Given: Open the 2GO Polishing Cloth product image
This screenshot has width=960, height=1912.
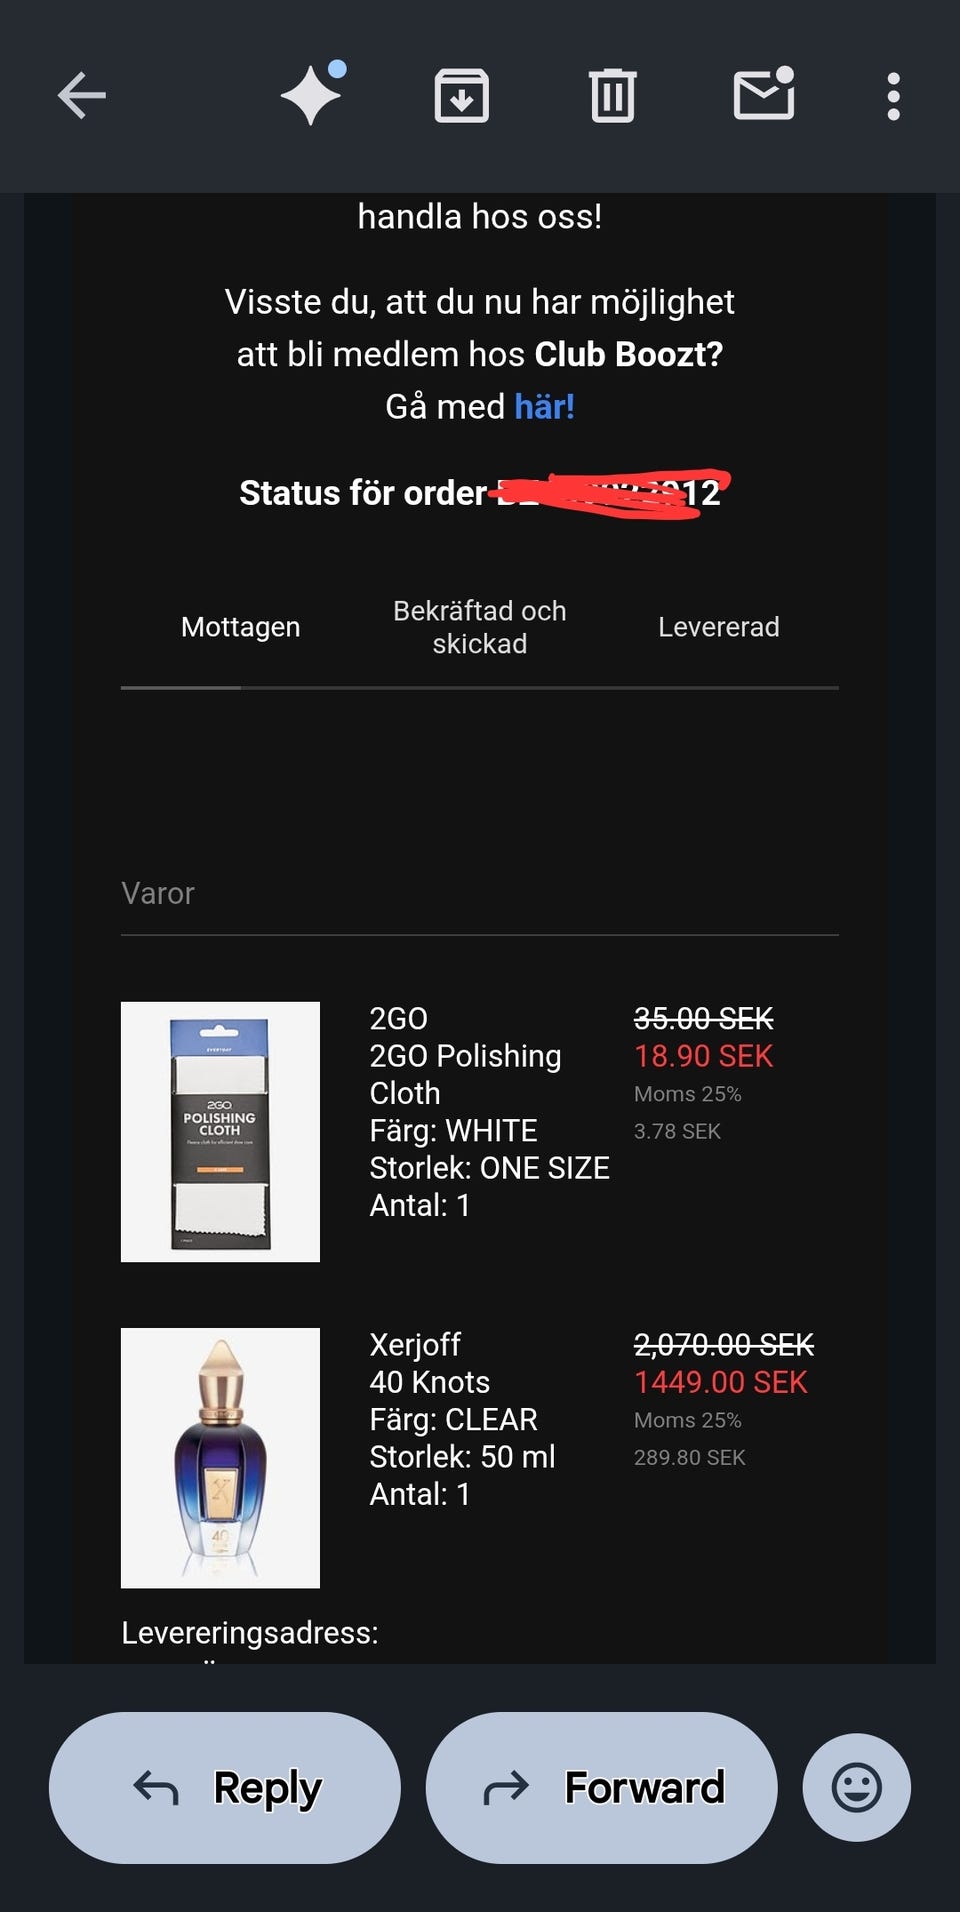Looking at the screenshot, I should click(x=220, y=1131).
